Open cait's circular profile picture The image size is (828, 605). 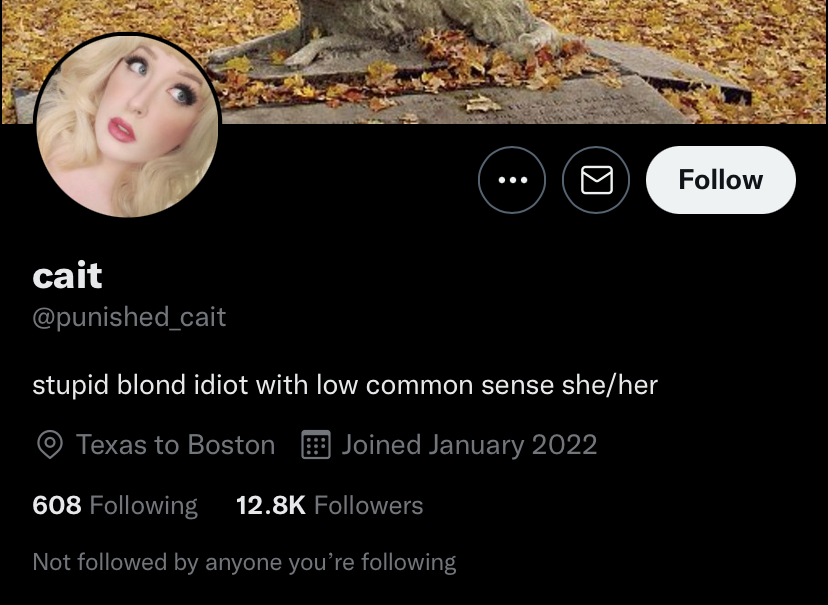[127, 126]
